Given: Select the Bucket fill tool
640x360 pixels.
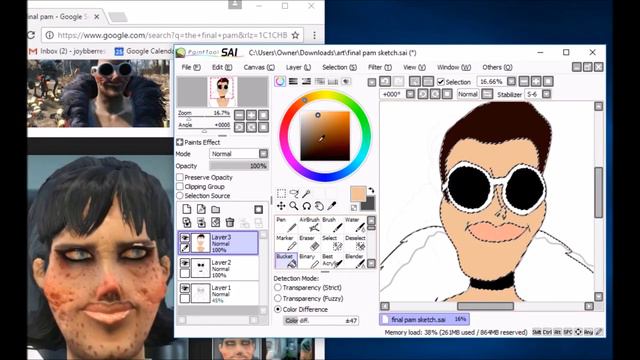Looking at the screenshot, I should click(286, 260).
